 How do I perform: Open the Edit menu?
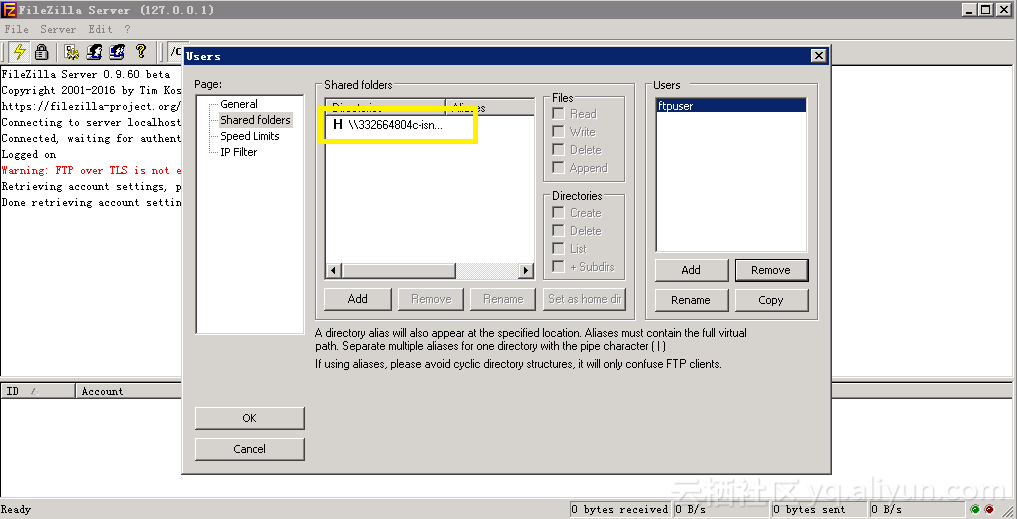point(101,29)
